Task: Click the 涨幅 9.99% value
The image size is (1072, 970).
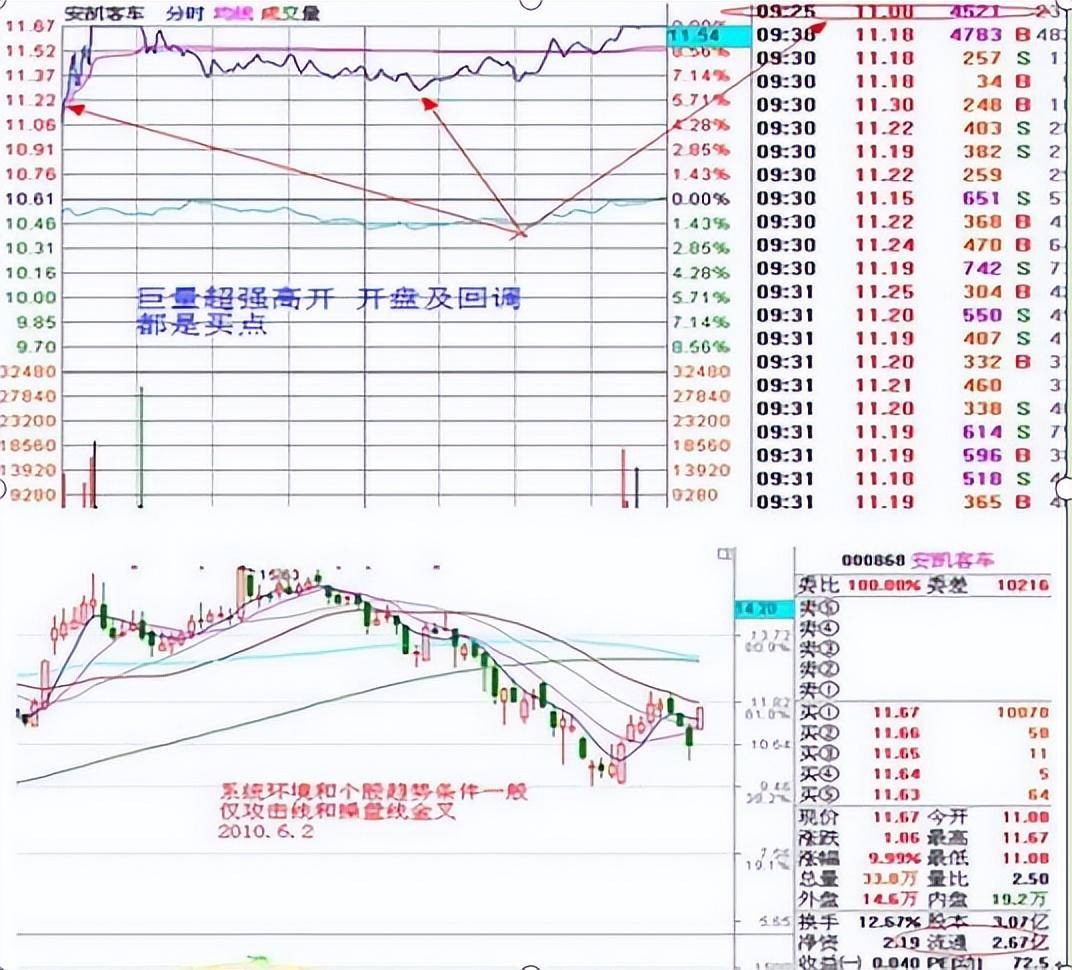Action: (894, 859)
